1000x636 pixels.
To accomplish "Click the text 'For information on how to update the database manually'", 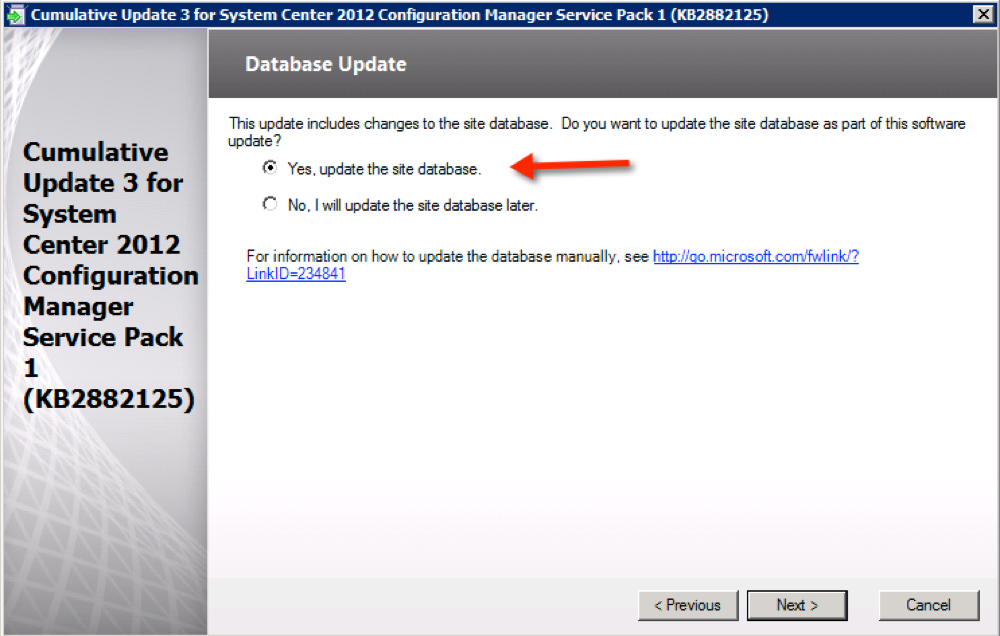I will click(x=432, y=256).
